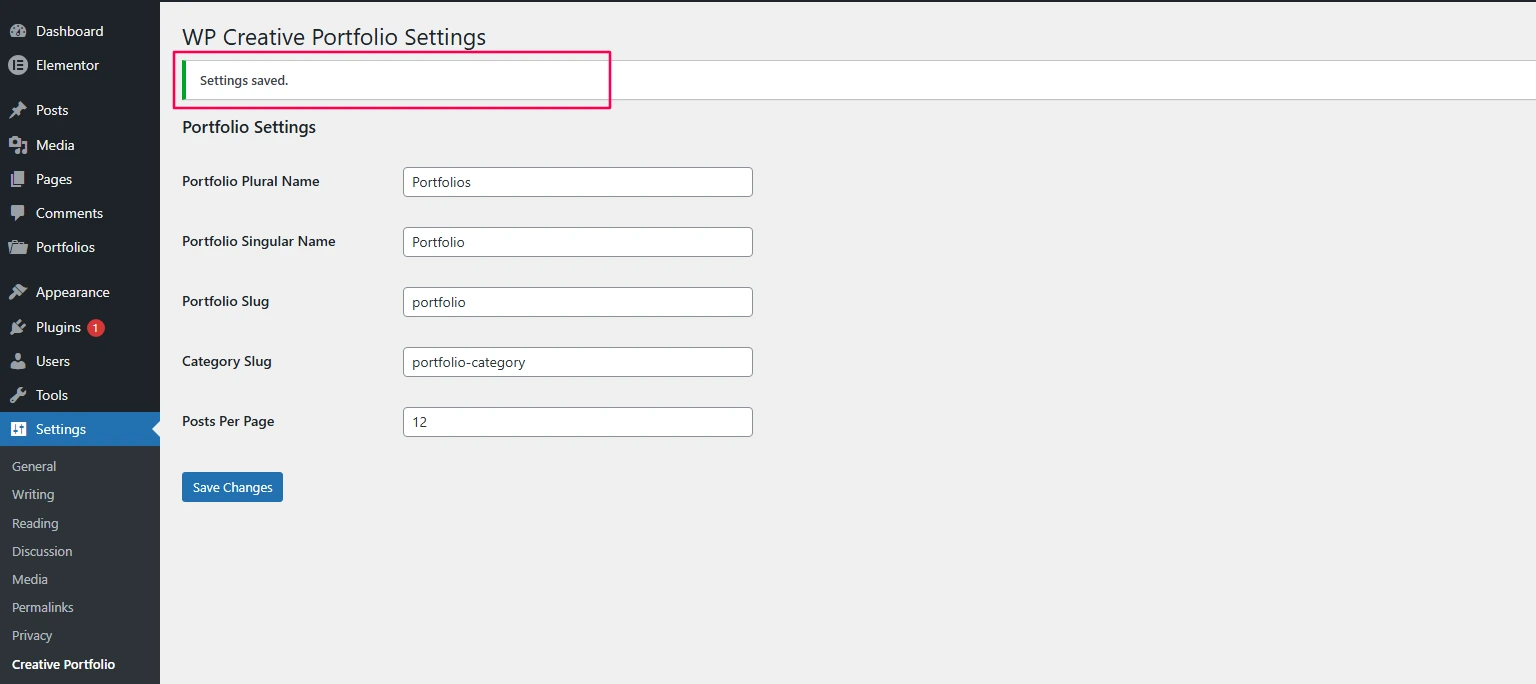
Task: Select the Appearance brush icon
Action: tap(20, 291)
